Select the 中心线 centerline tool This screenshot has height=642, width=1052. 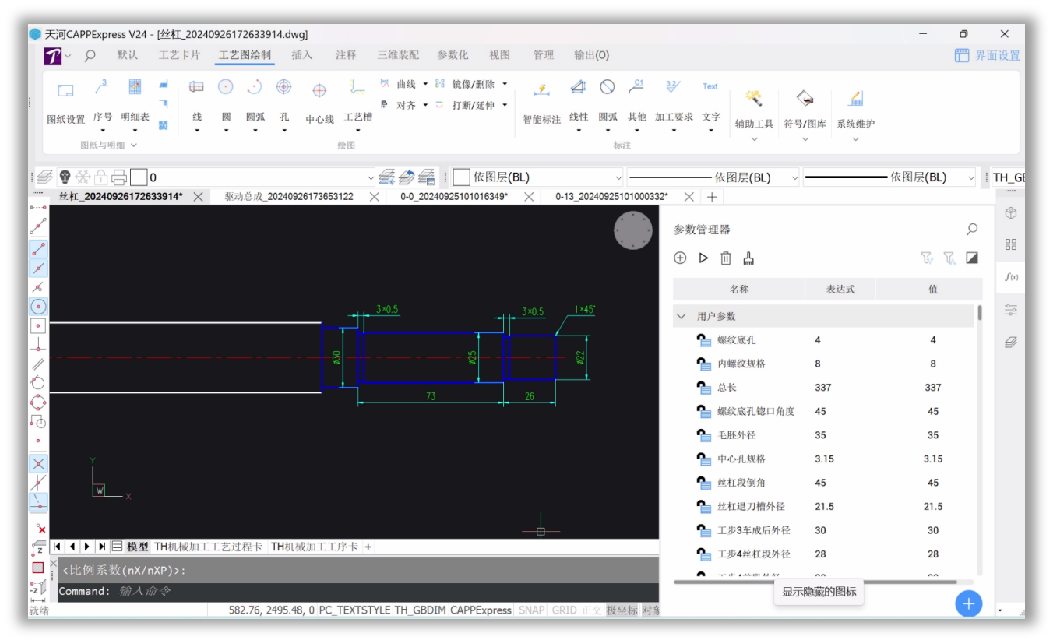coord(319,102)
